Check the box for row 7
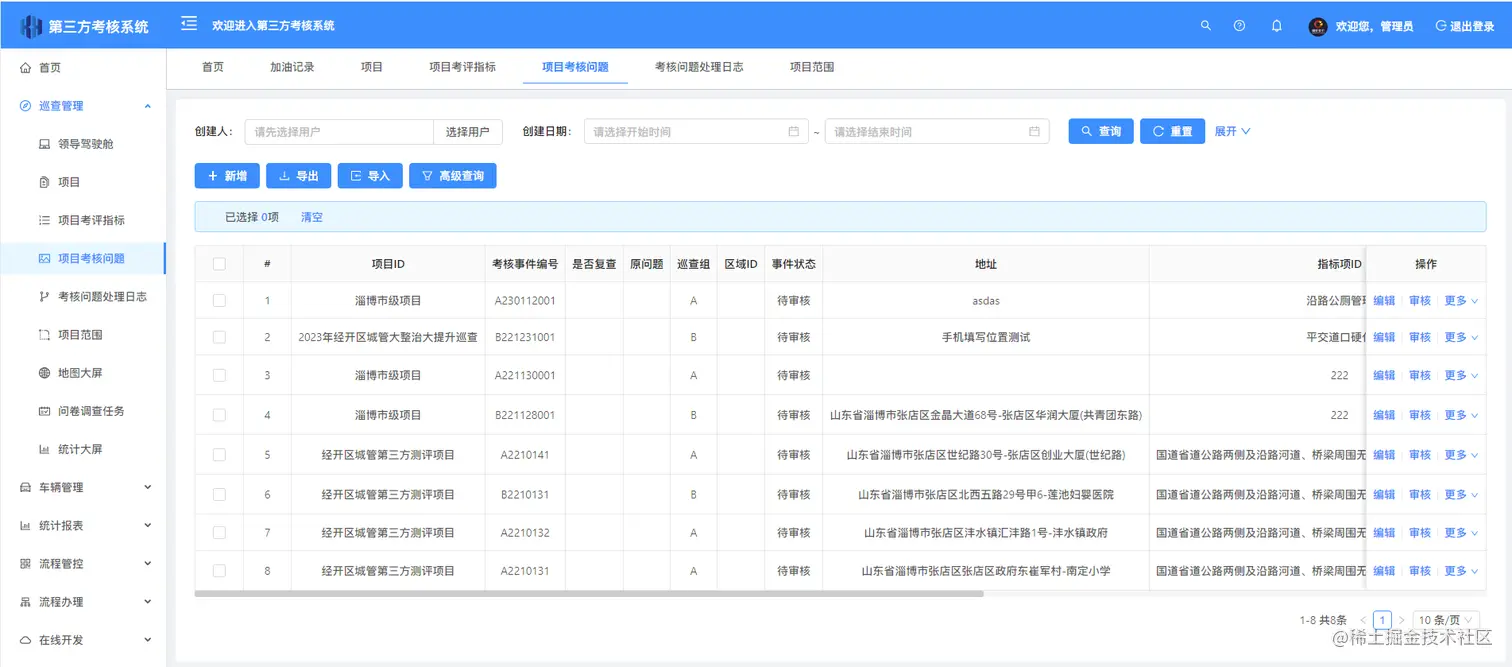Image resolution: width=1512 pixels, height=667 pixels. pos(219,532)
